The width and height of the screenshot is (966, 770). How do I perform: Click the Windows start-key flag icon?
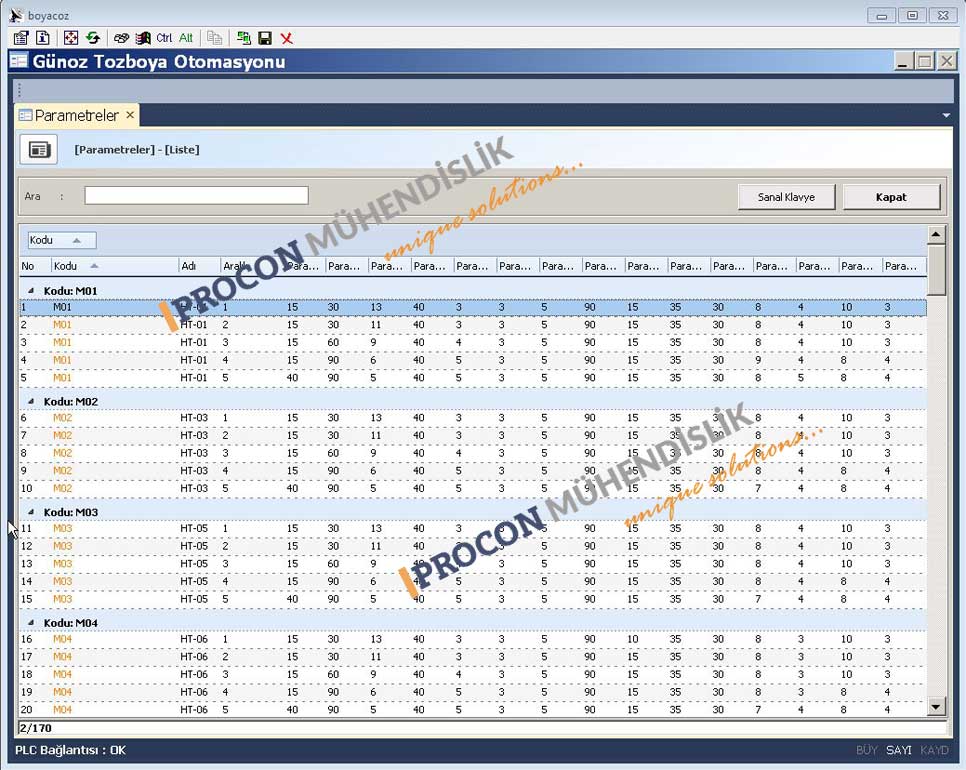pos(143,38)
